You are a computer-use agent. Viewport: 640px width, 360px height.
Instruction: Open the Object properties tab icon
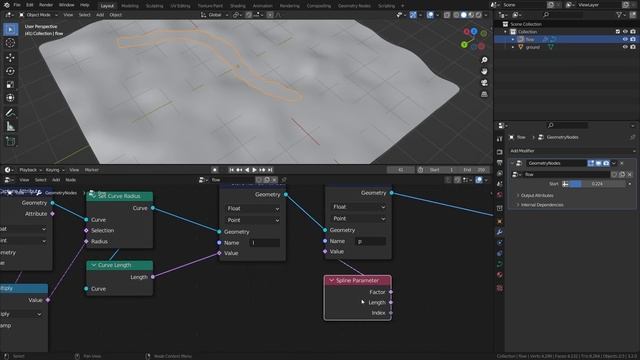500,222
